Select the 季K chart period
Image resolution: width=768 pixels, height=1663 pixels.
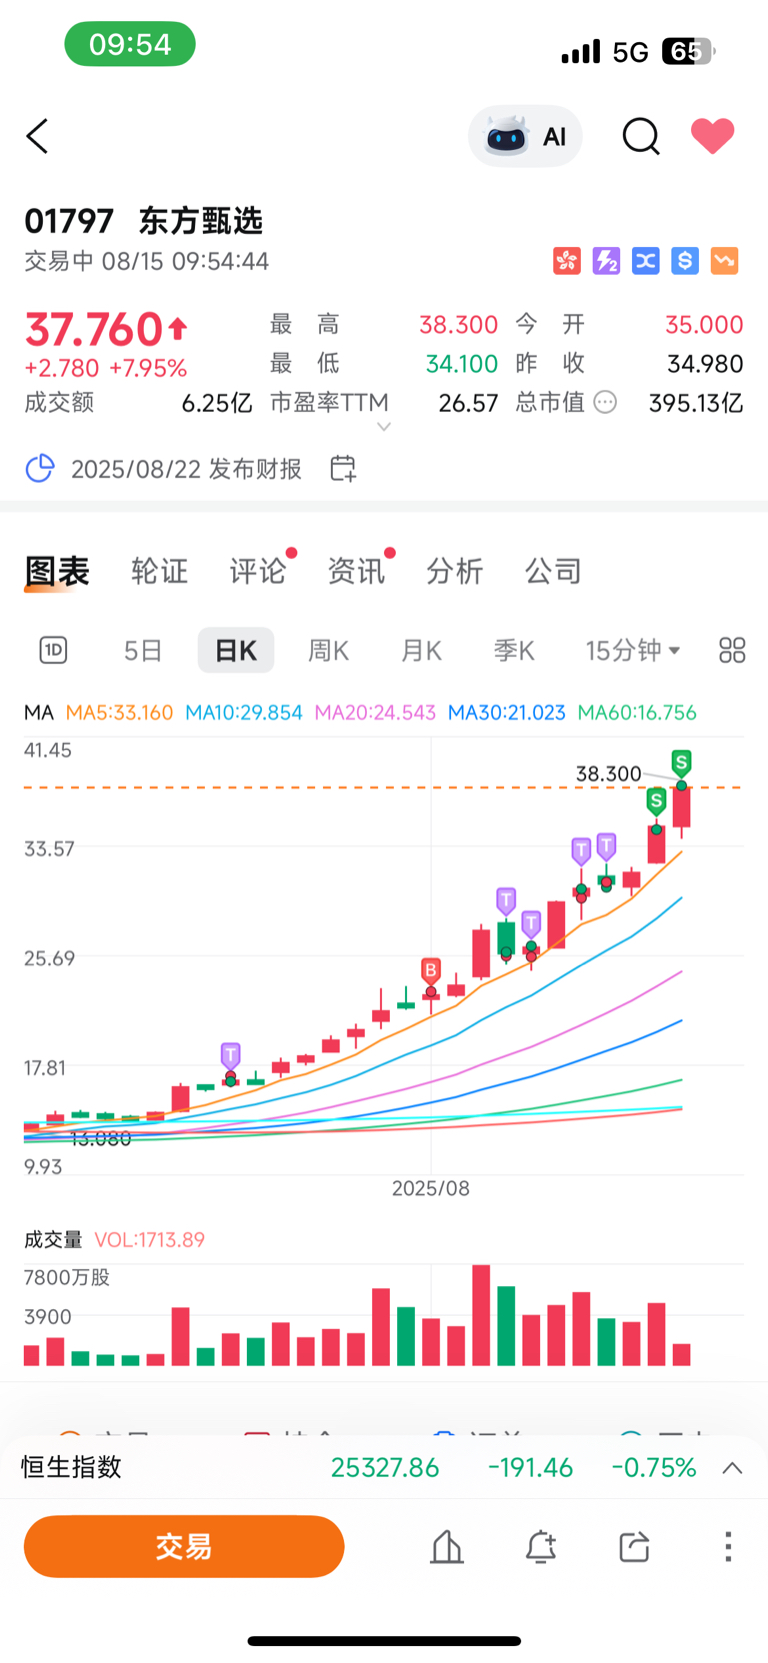[x=514, y=651]
